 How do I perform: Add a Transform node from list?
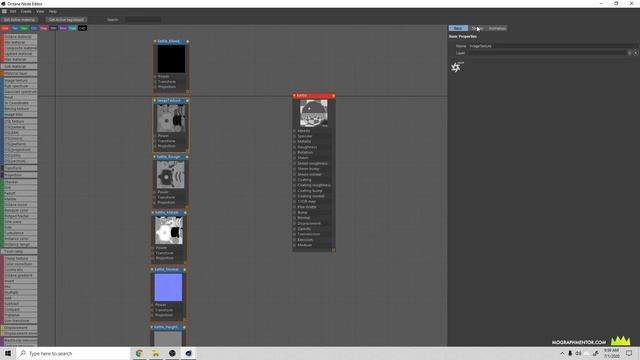click(19, 168)
